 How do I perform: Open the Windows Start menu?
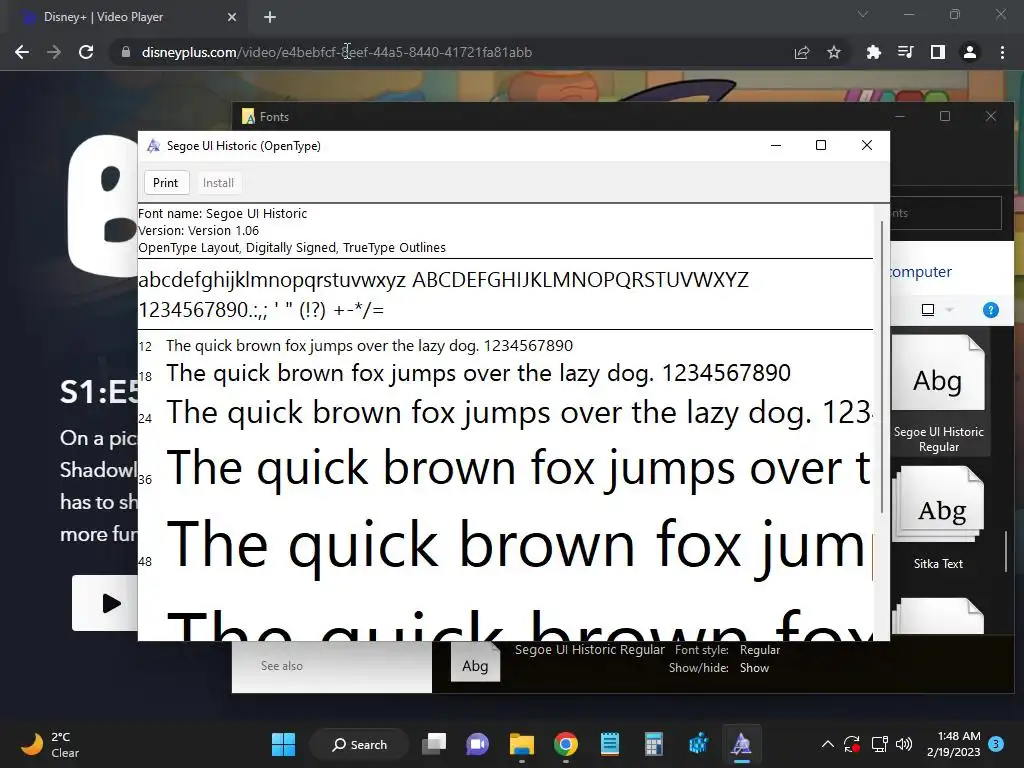tap(283, 744)
